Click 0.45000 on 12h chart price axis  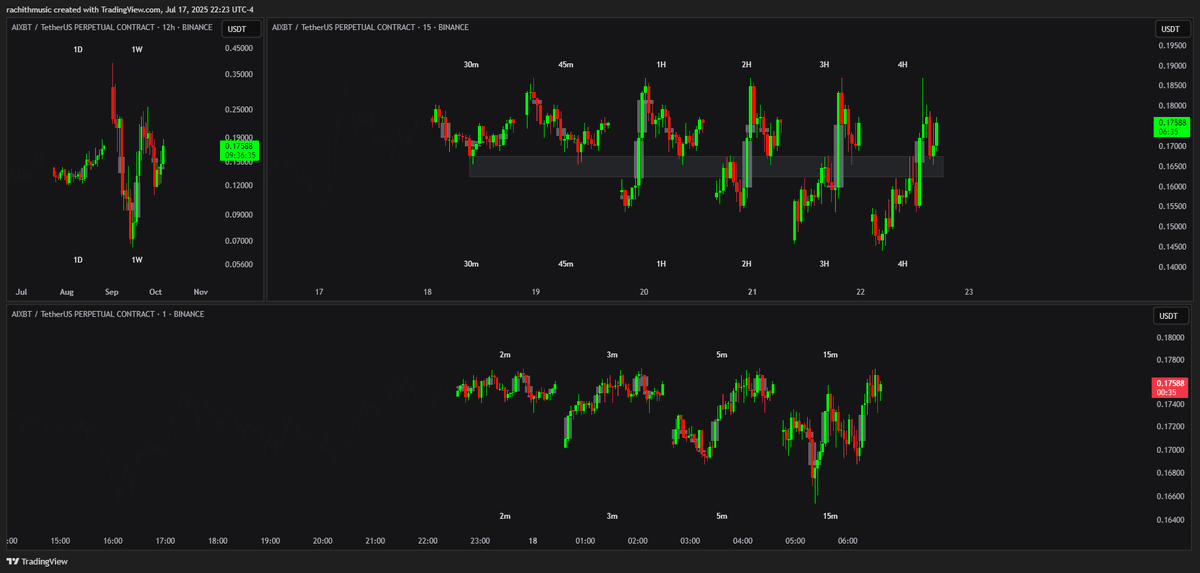coord(239,48)
